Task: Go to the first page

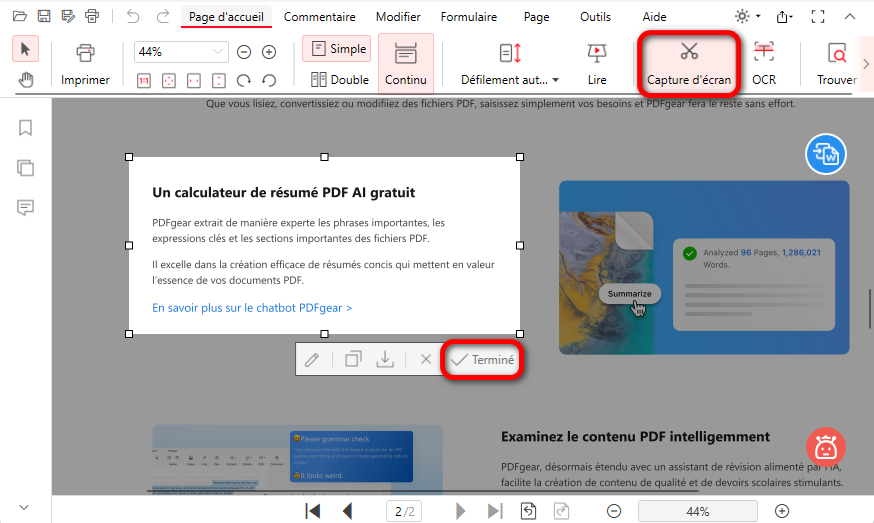Action: tap(313, 511)
